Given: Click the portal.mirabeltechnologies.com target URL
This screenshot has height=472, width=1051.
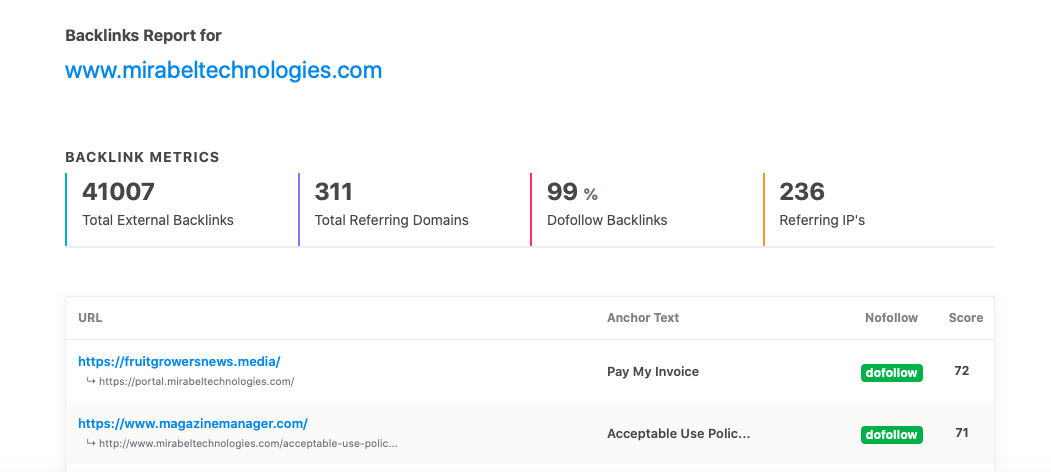Looking at the screenshot, I should coord(196,381).
